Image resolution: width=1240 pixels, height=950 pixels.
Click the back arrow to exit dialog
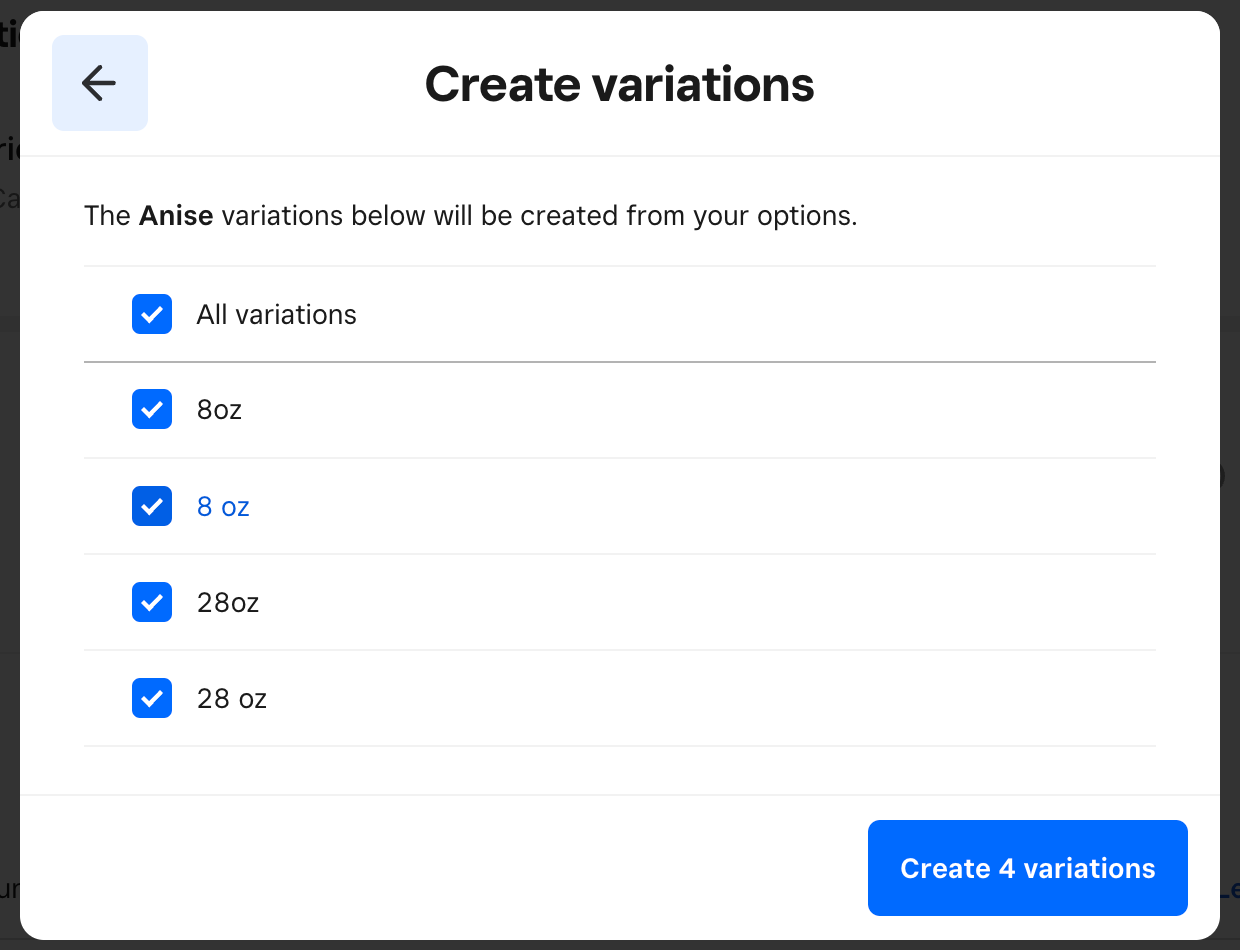[x=99, y=83]
